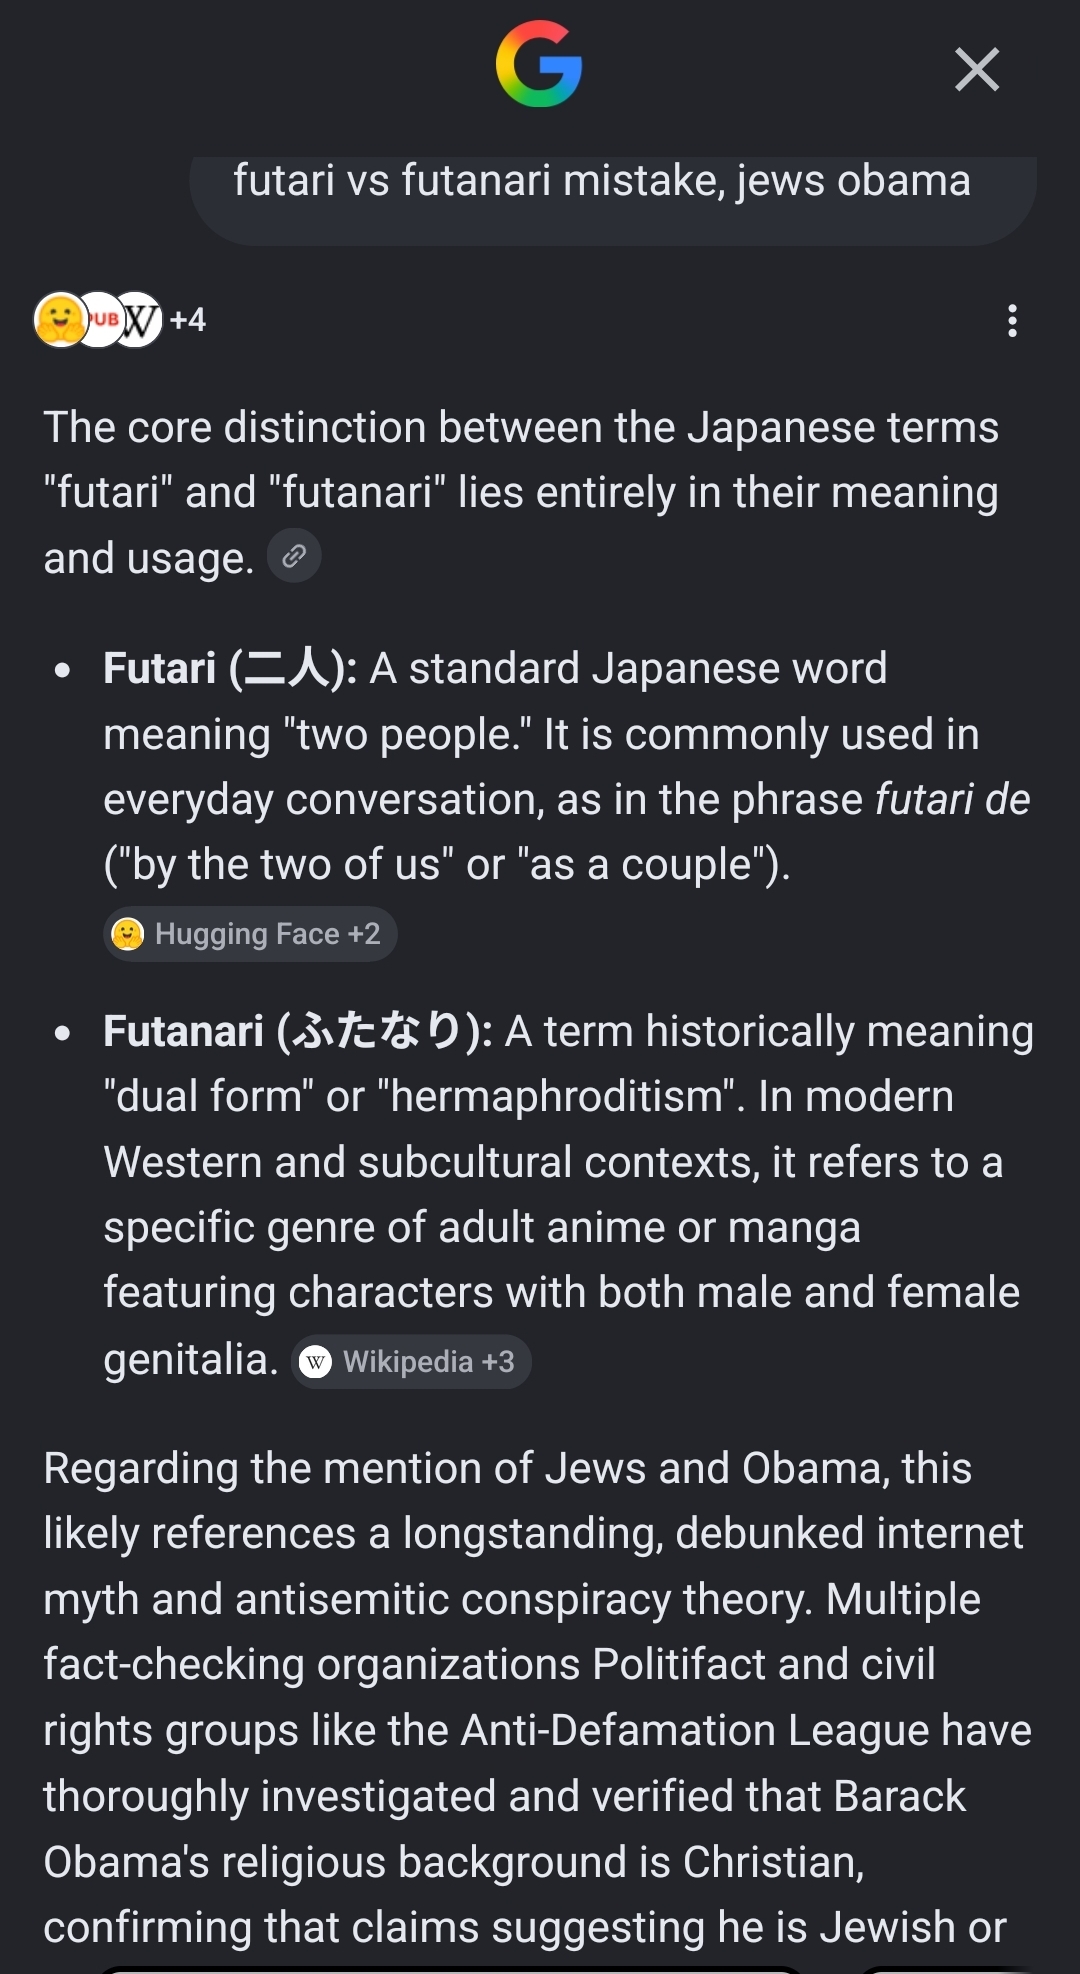
Task: Tap the small Wikipedia icon beside "genitalia."
Action: pyautogui.click(x=316, y=1362)
